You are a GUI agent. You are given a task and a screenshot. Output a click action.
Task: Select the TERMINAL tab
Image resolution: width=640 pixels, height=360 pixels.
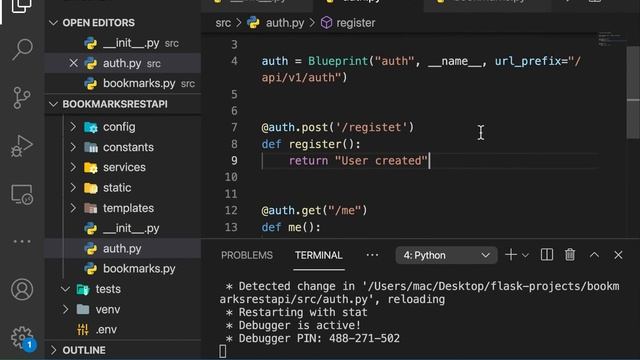coord(318,255)
